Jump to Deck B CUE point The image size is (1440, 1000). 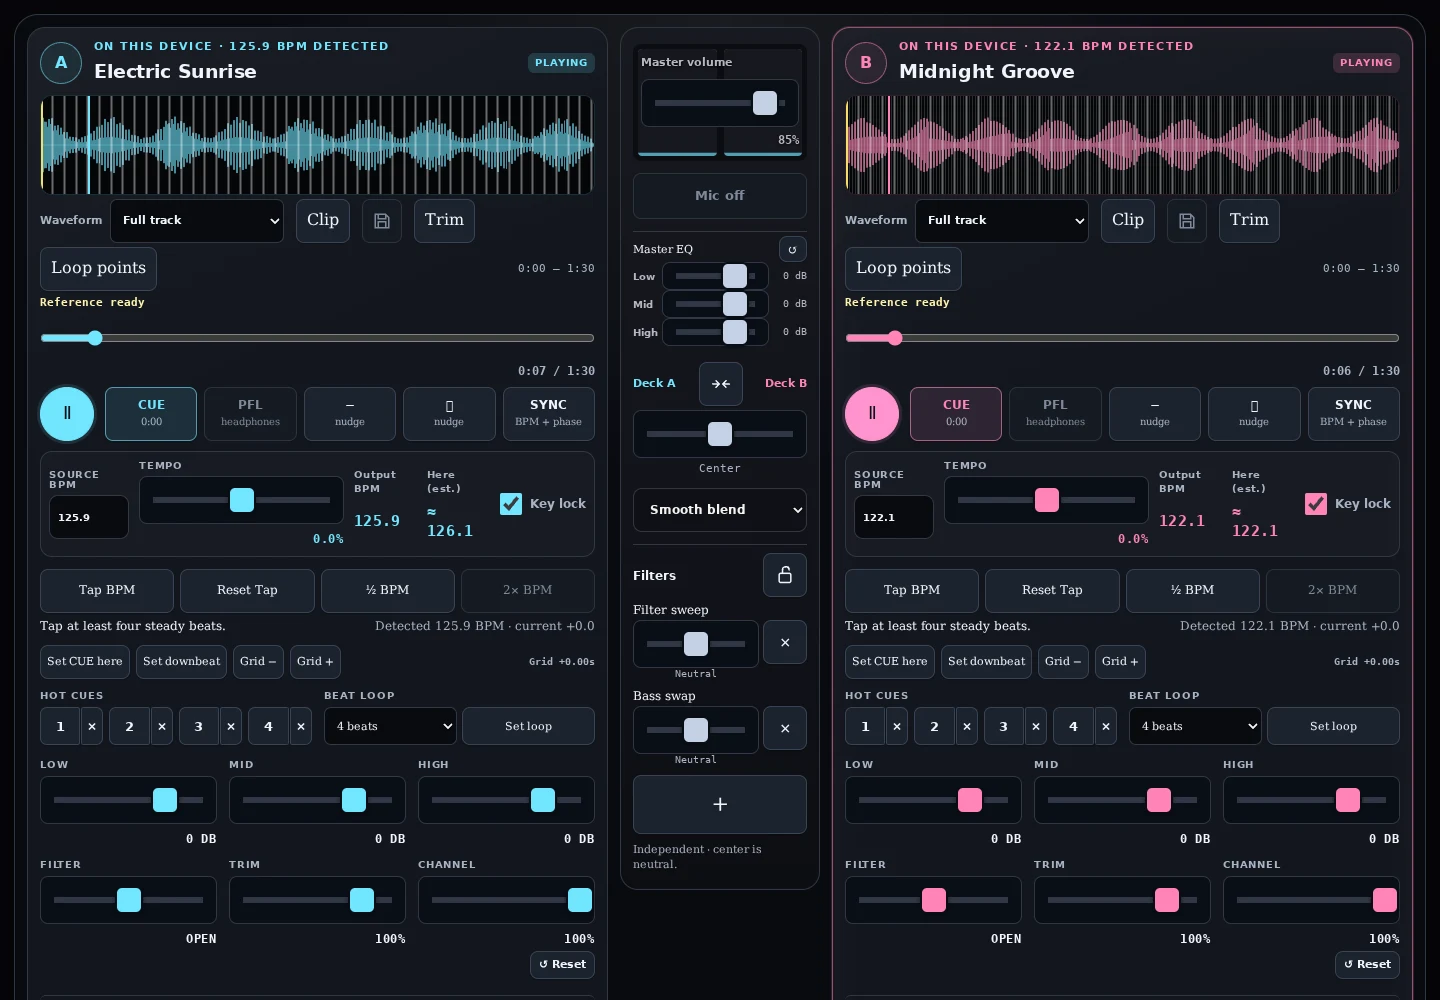(x=956, y=414)
